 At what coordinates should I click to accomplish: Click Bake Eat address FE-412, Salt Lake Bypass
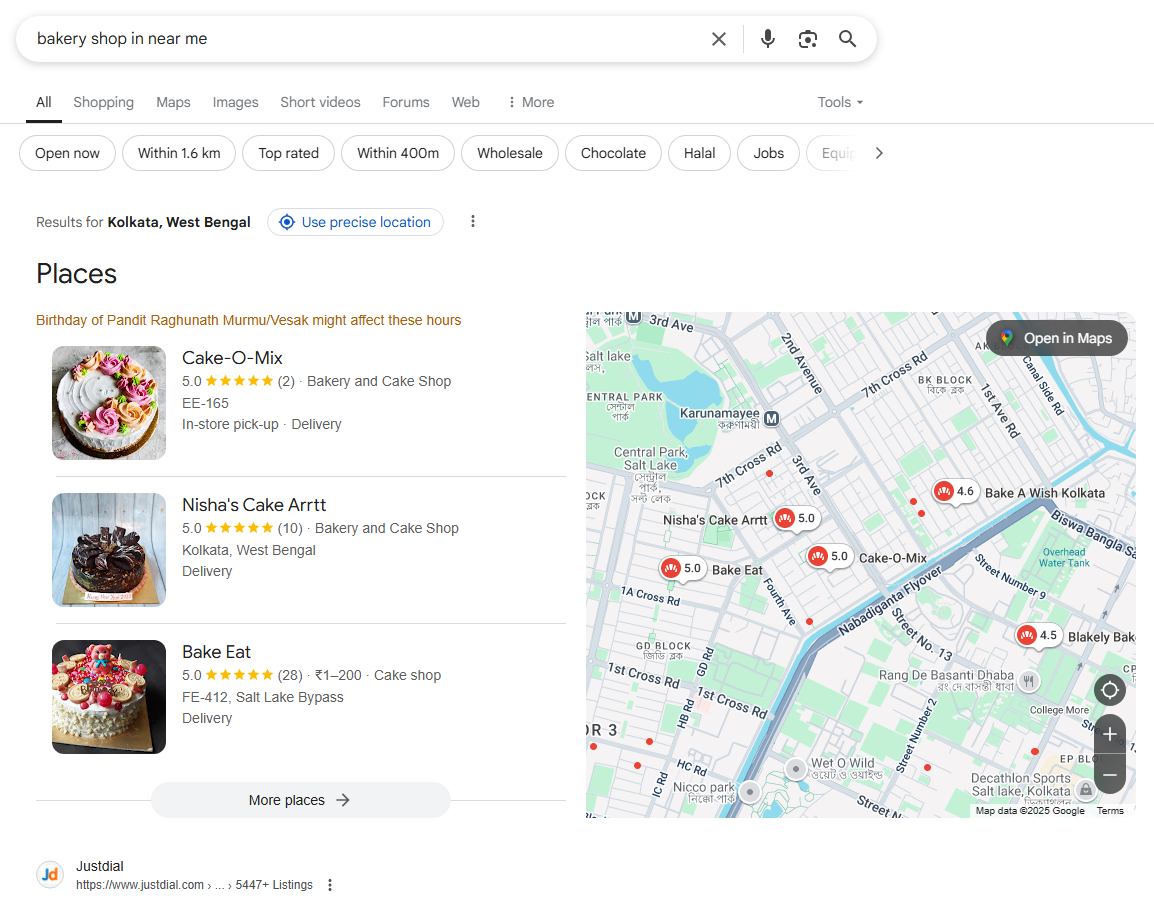263,697
